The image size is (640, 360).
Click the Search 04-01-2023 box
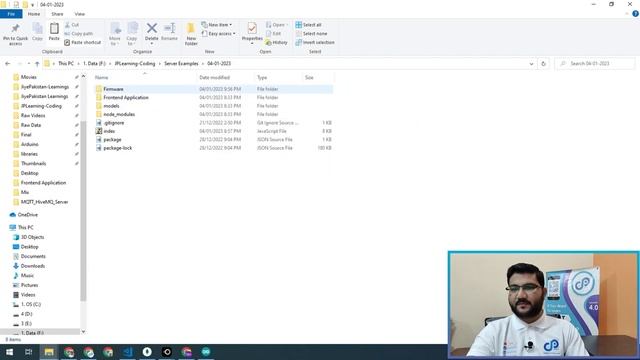595,64
